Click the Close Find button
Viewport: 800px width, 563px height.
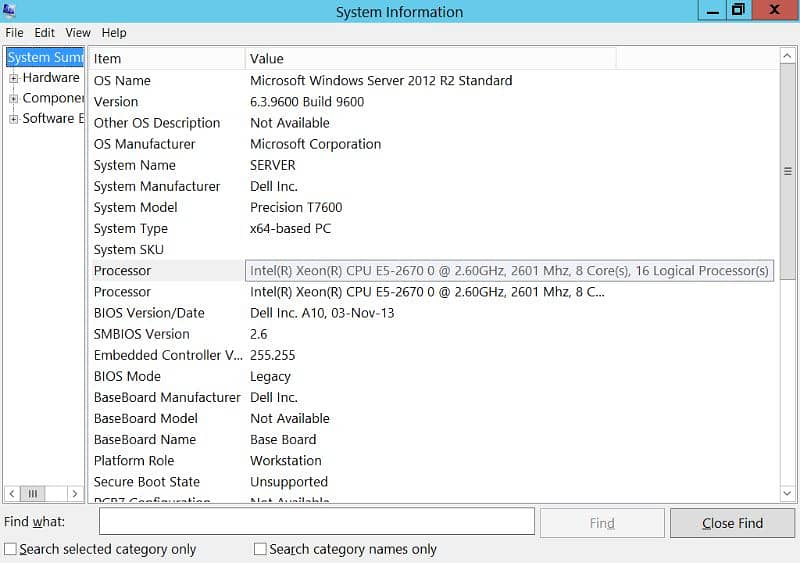(732, 523)
